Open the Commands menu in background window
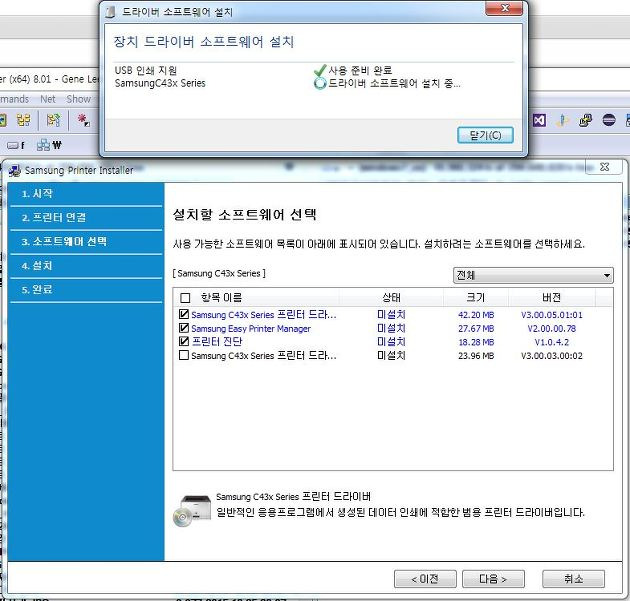This screenshot has width=630, height=601. coord(14,99)
